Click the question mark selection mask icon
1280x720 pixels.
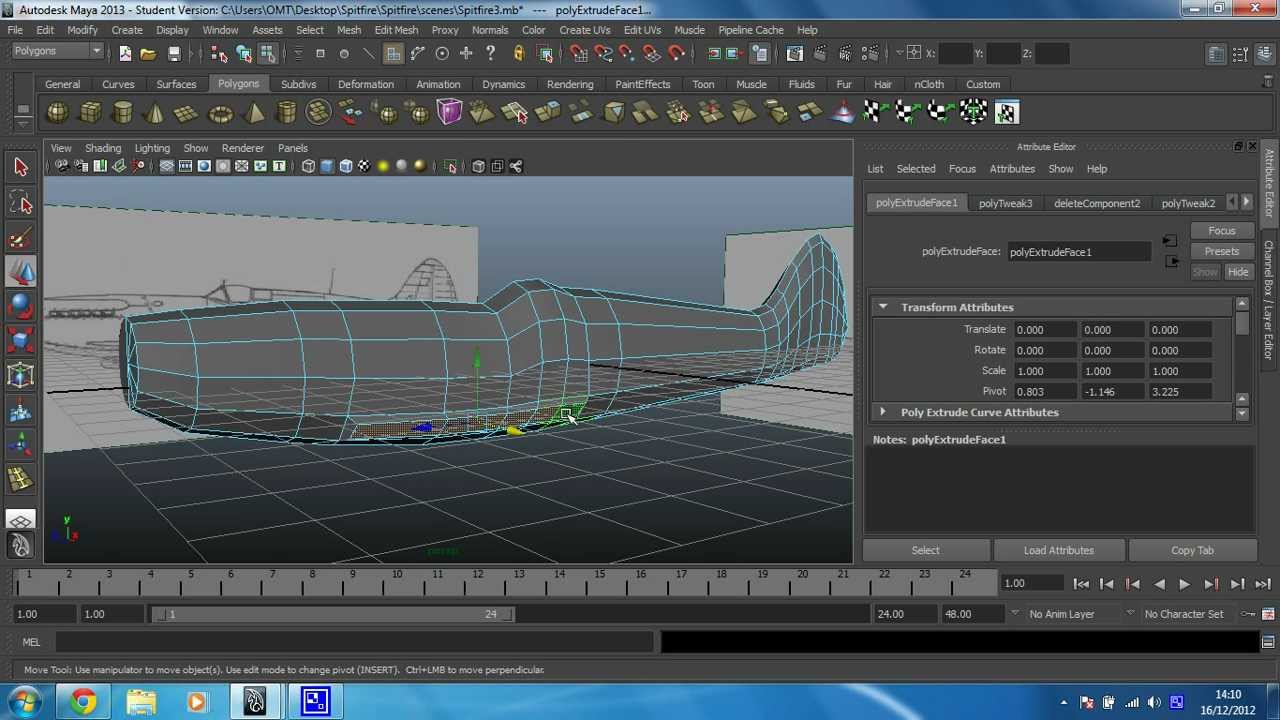[490, 53]
